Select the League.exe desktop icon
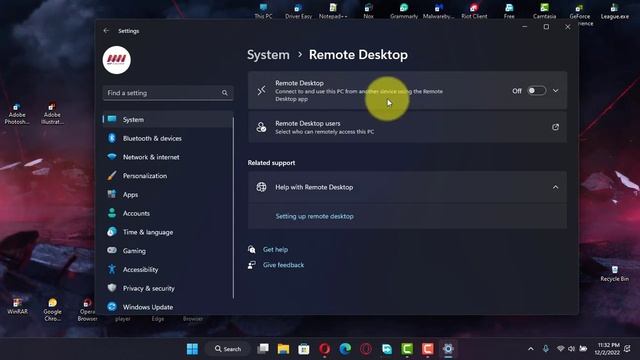 coord(615,11)
